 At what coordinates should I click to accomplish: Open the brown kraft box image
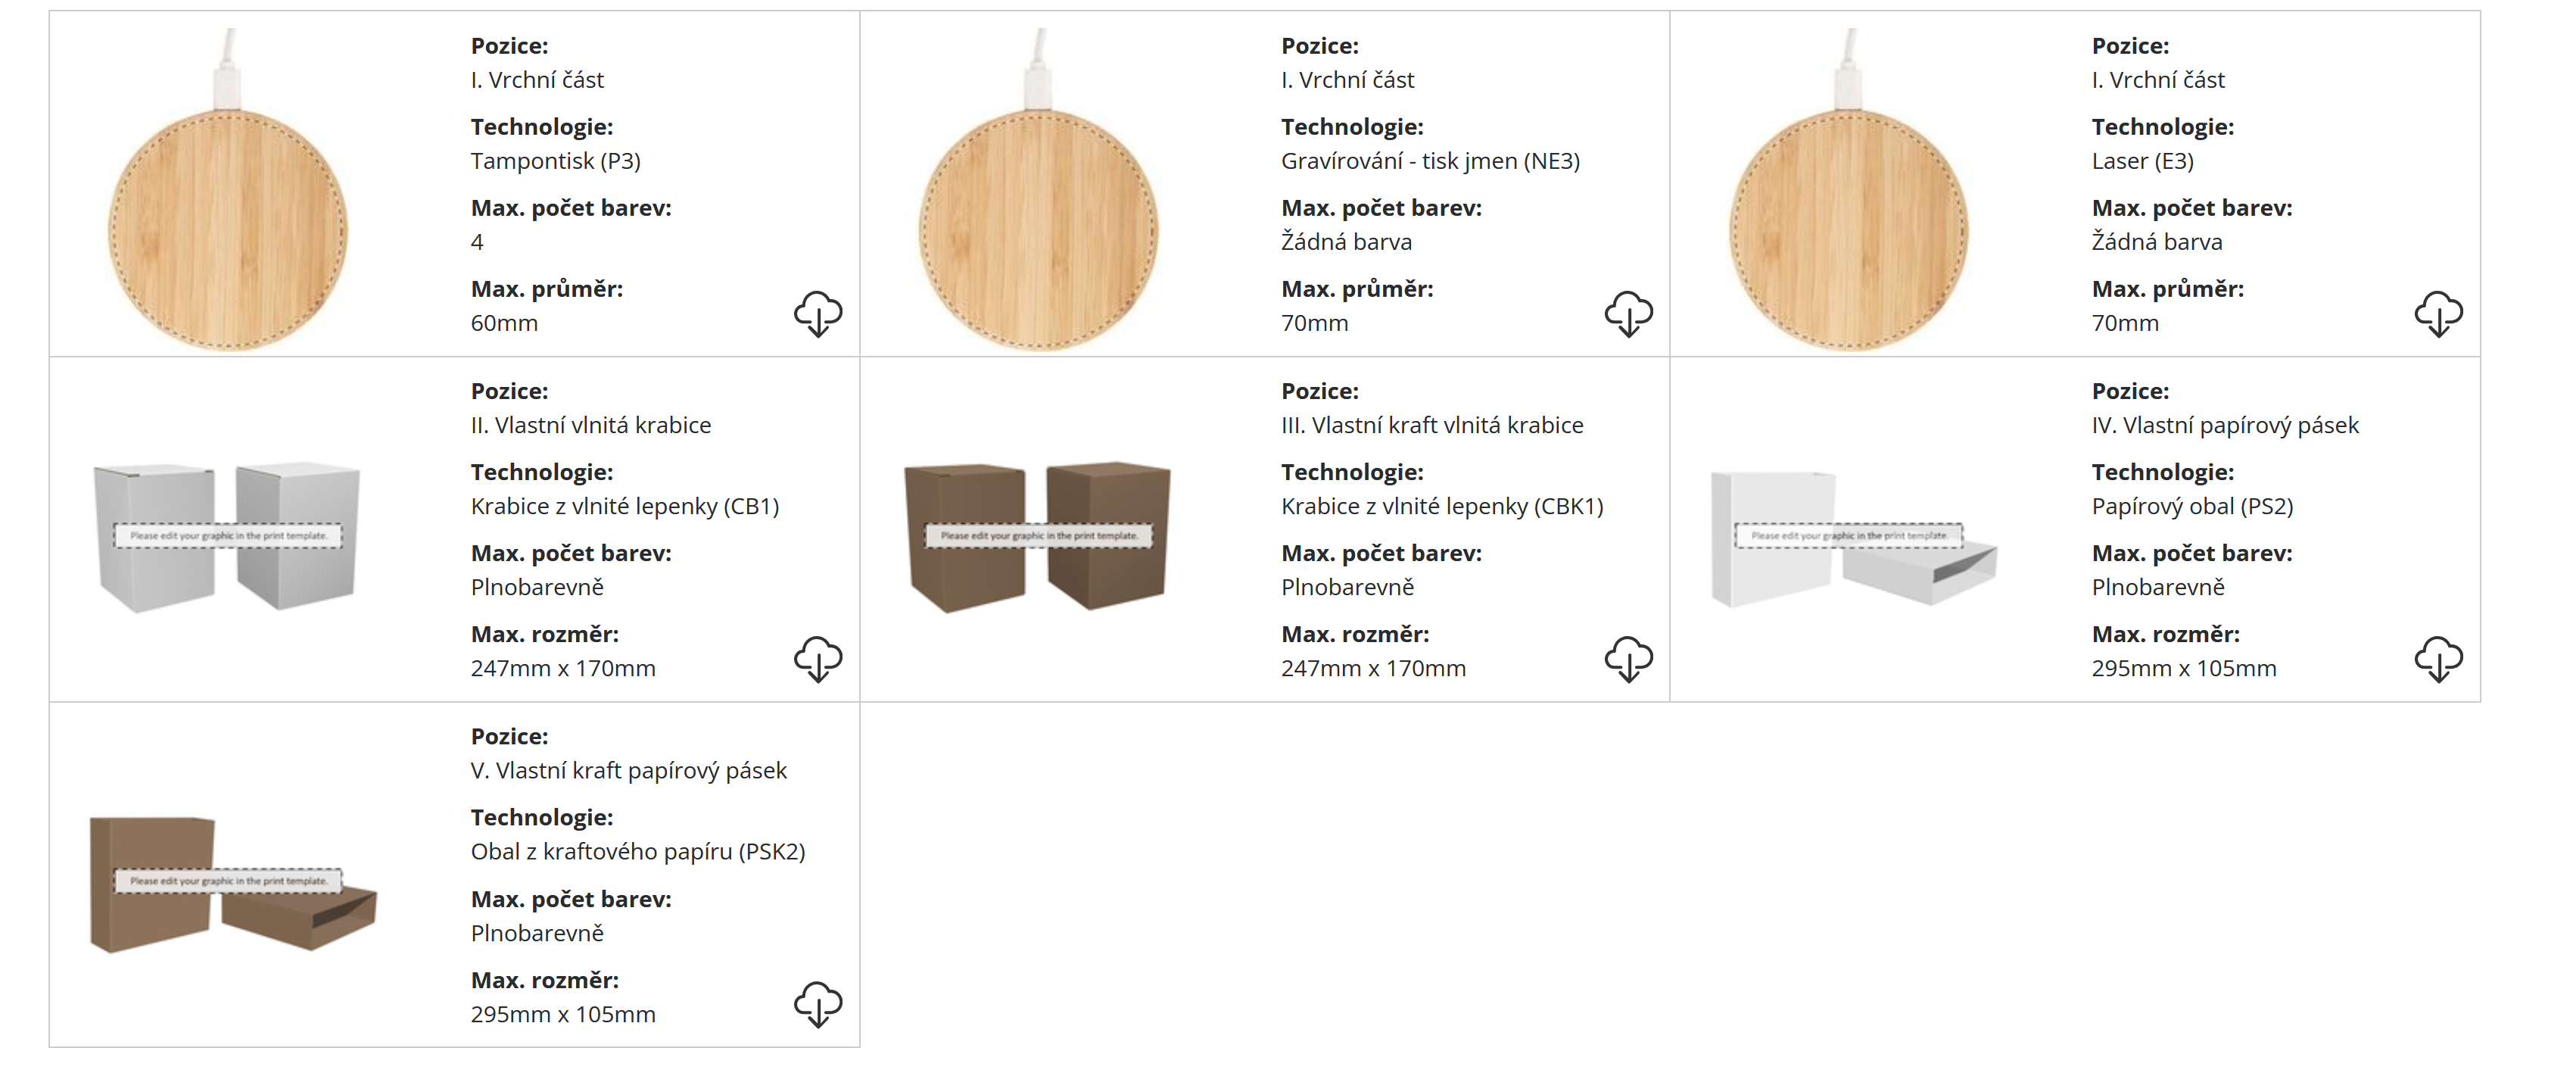point(1038,537)
